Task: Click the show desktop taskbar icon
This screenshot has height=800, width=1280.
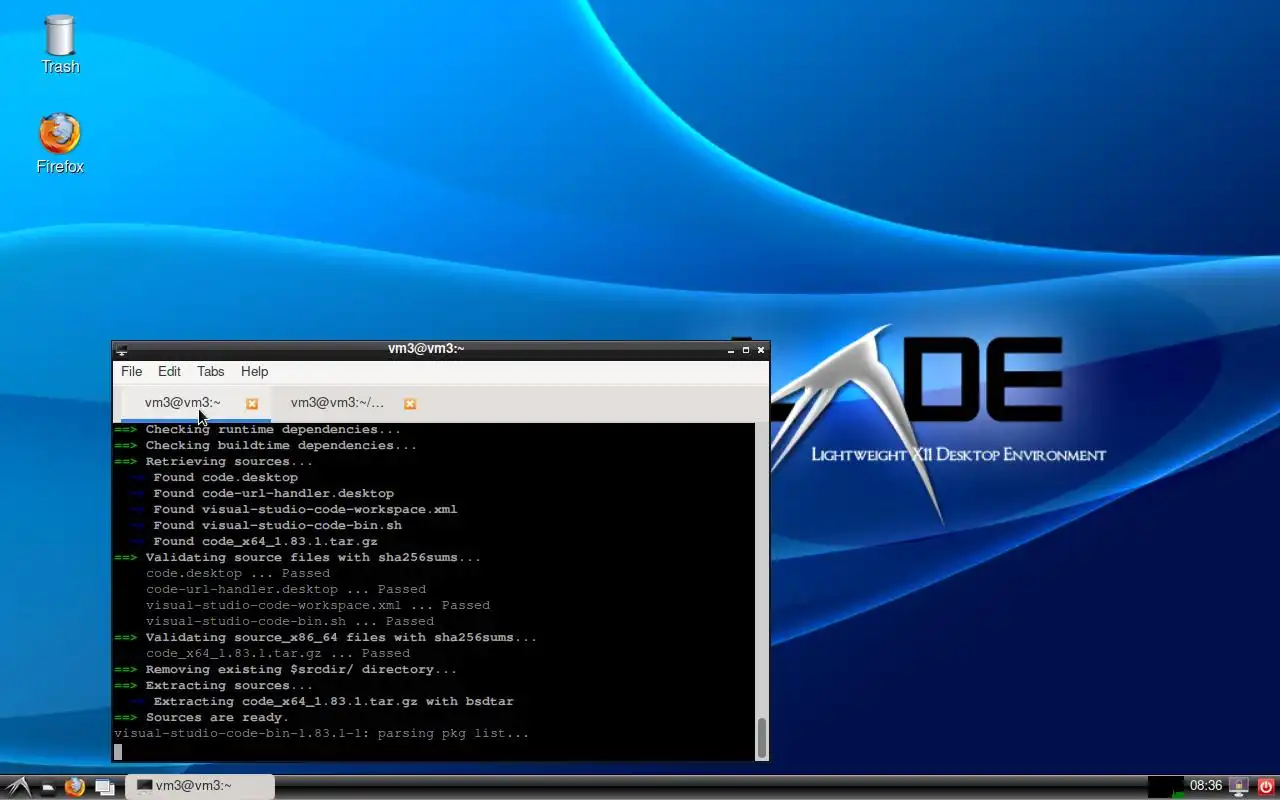Action: click(x=104, y=787)
